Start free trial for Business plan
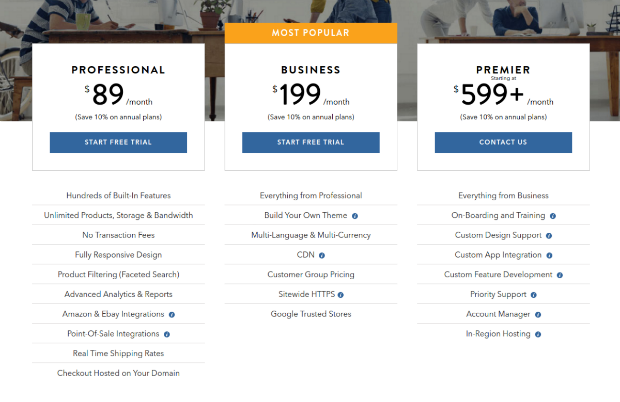Image resolution: width=620 pixels, height=402 pixels. (x=311, y=142)
